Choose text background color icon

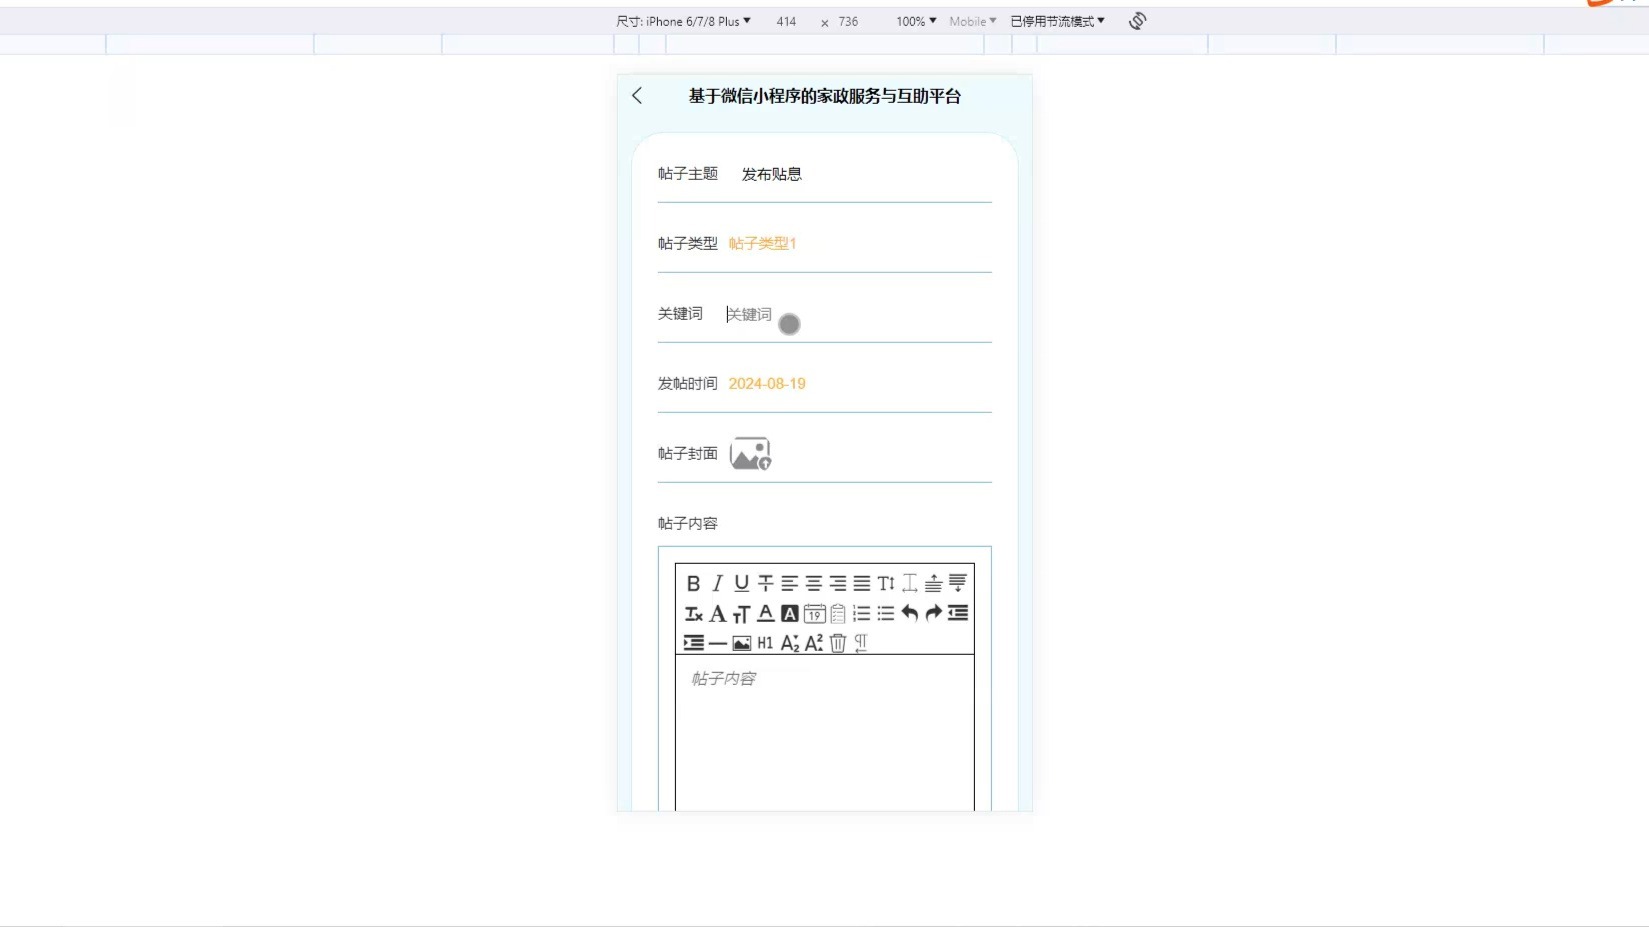tap(789, 613)
